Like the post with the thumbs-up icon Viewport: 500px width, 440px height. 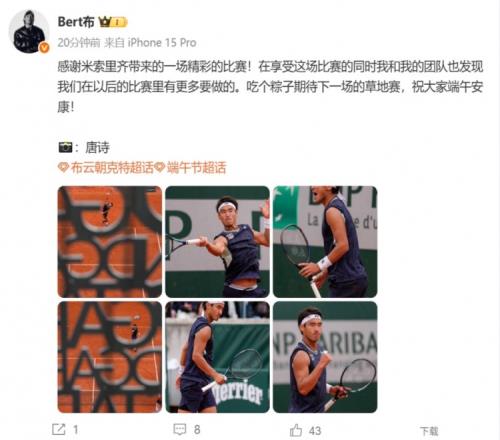coord(296,430)
